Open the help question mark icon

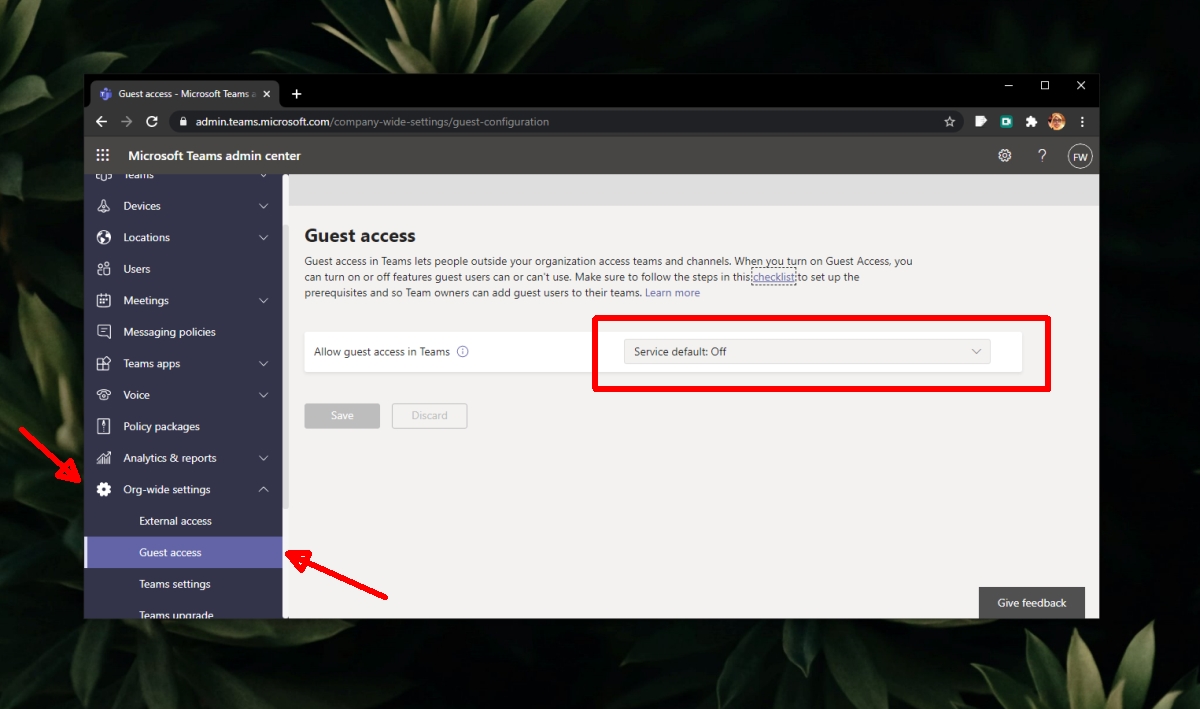click(x=1042, y=155)
